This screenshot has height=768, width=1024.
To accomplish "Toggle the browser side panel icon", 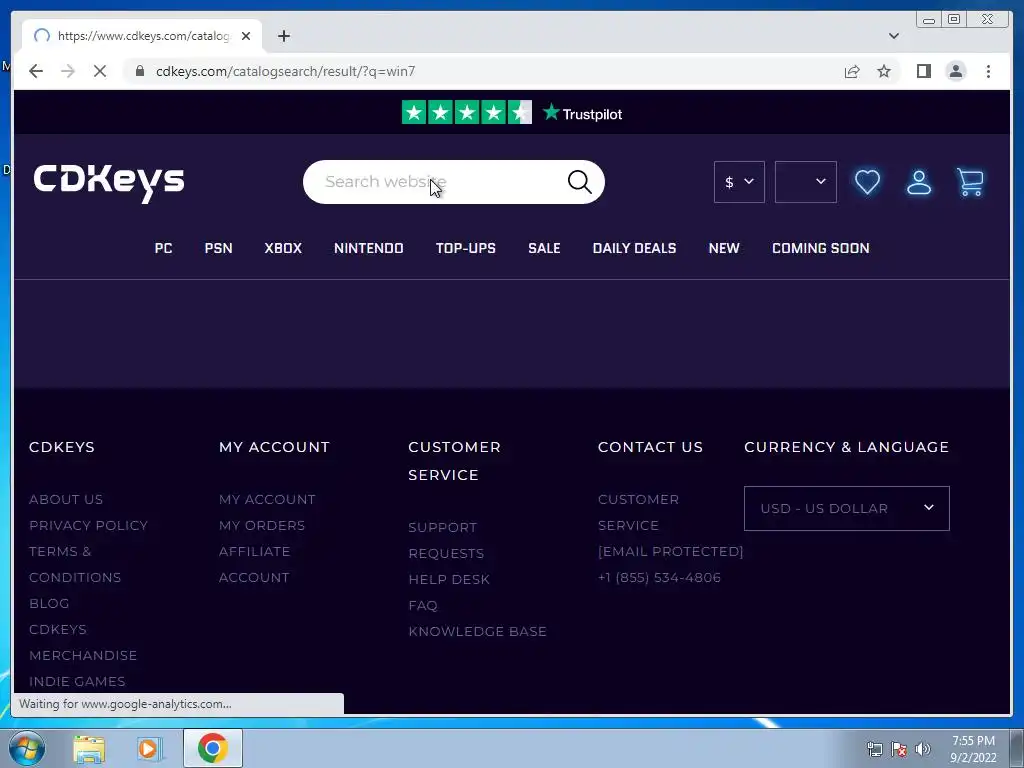I will 923,71.
